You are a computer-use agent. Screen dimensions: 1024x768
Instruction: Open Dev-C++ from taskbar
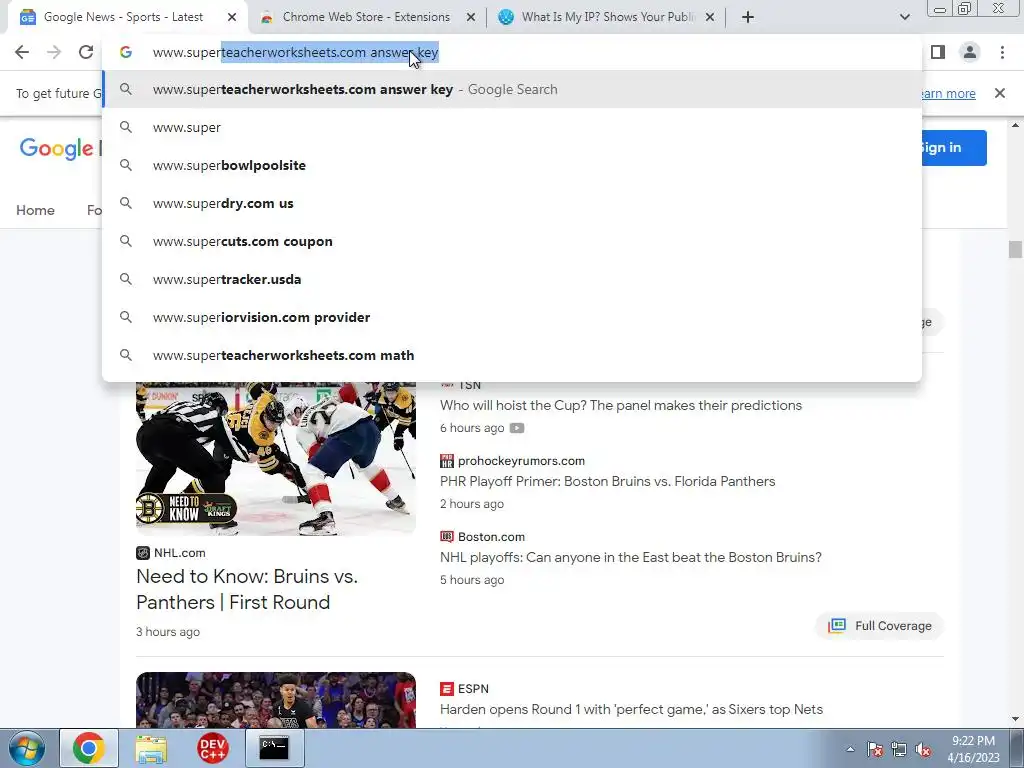(x=213, y=748)
